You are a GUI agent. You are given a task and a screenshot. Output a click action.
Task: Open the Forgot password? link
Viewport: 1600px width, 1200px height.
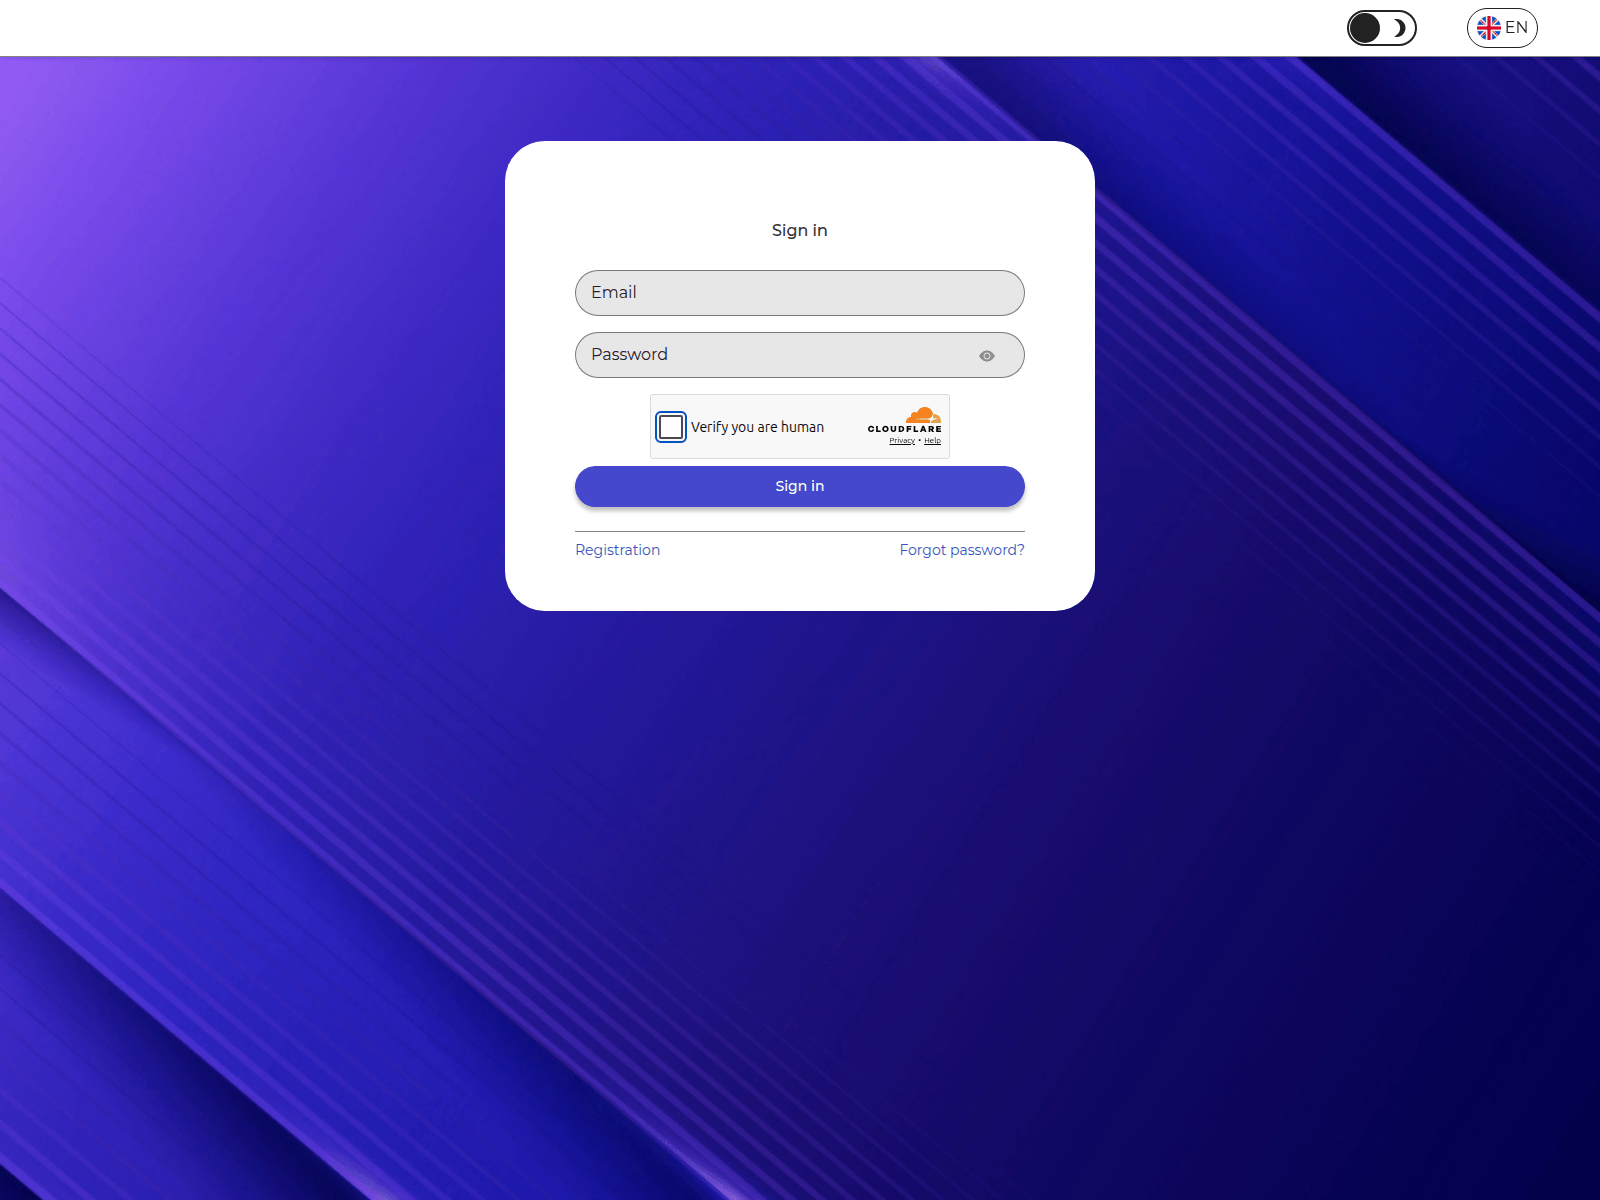point(962,550)
